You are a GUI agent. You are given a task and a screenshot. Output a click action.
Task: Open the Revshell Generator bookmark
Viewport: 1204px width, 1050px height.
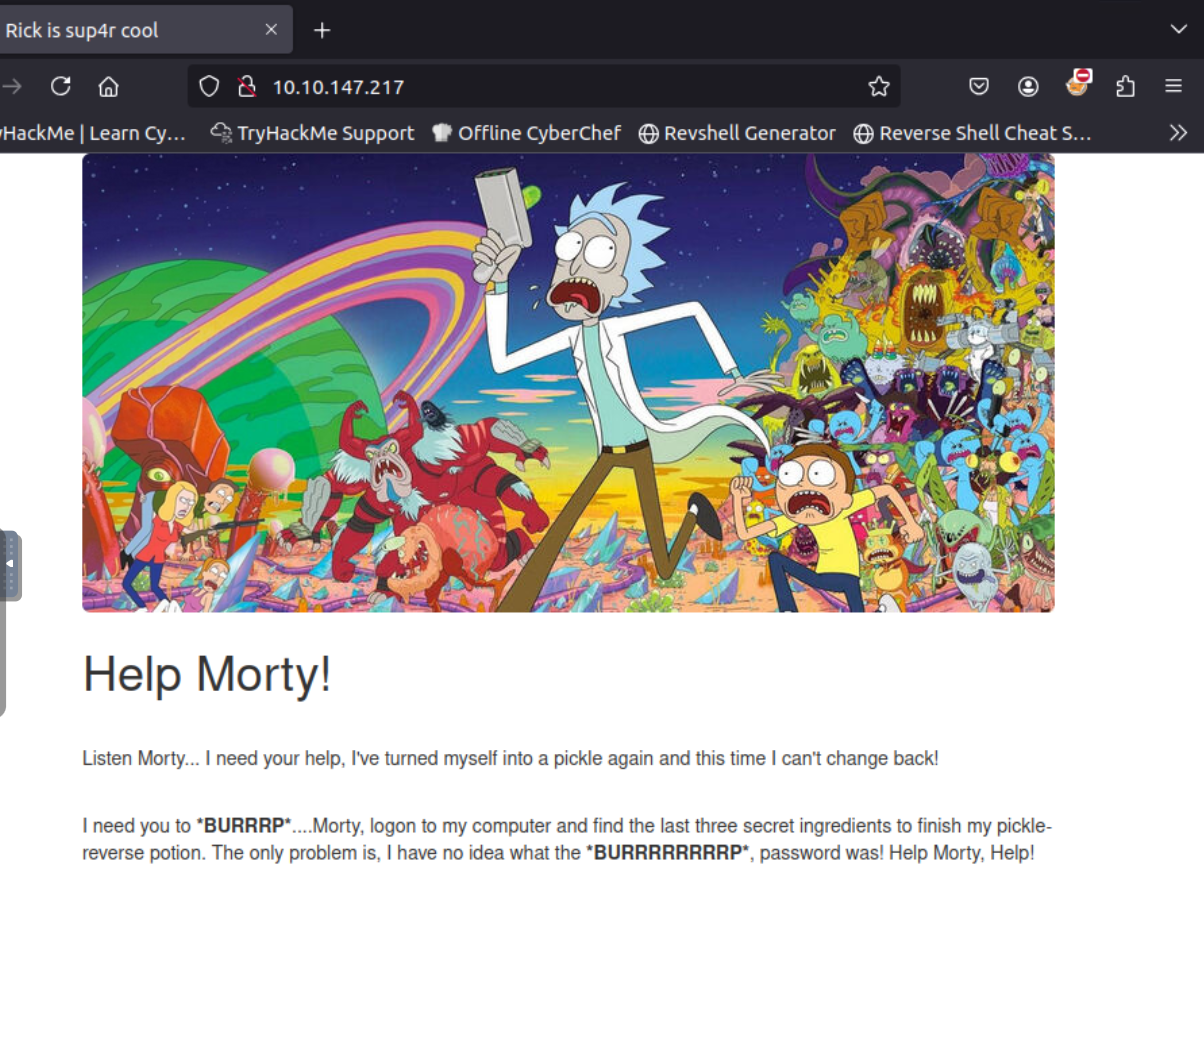pyautogui.click(x=737, y=133)
